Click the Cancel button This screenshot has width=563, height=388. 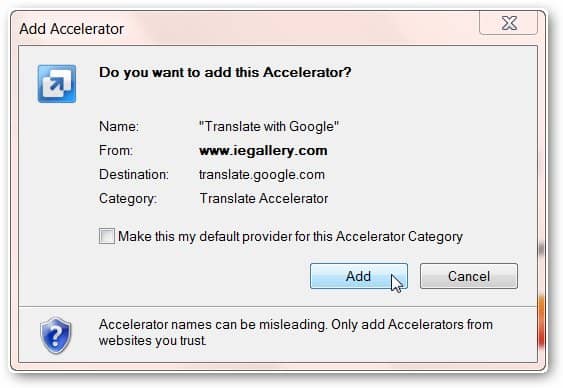tap(469, 276)
